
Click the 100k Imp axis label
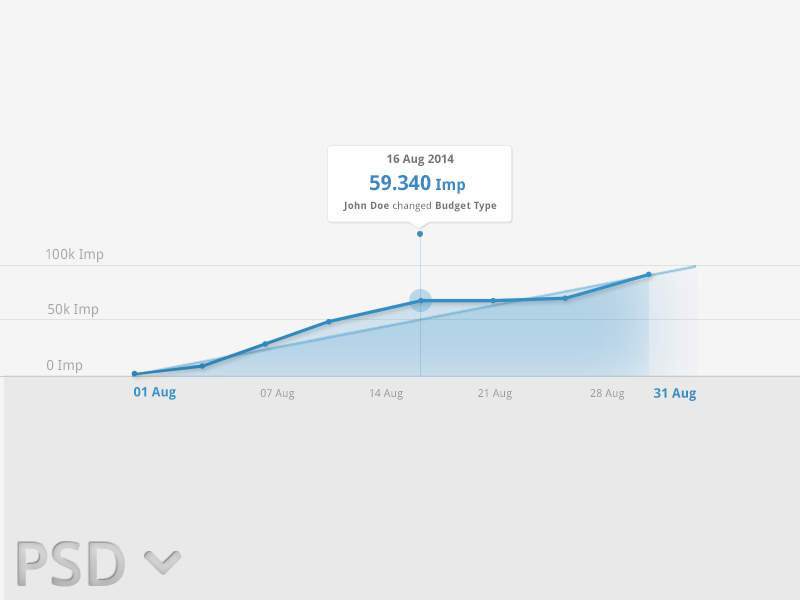click(74, 254)
